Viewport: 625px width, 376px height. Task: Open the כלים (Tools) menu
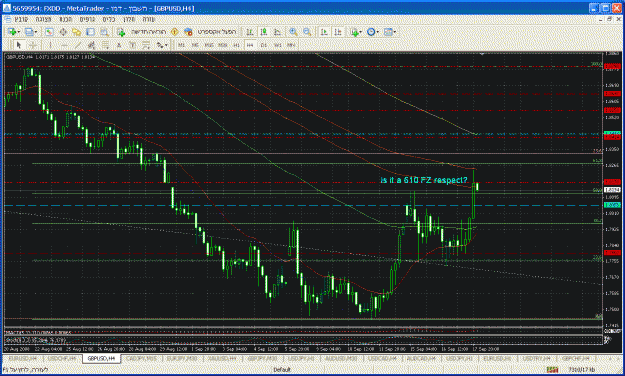[x=109, y=19]
